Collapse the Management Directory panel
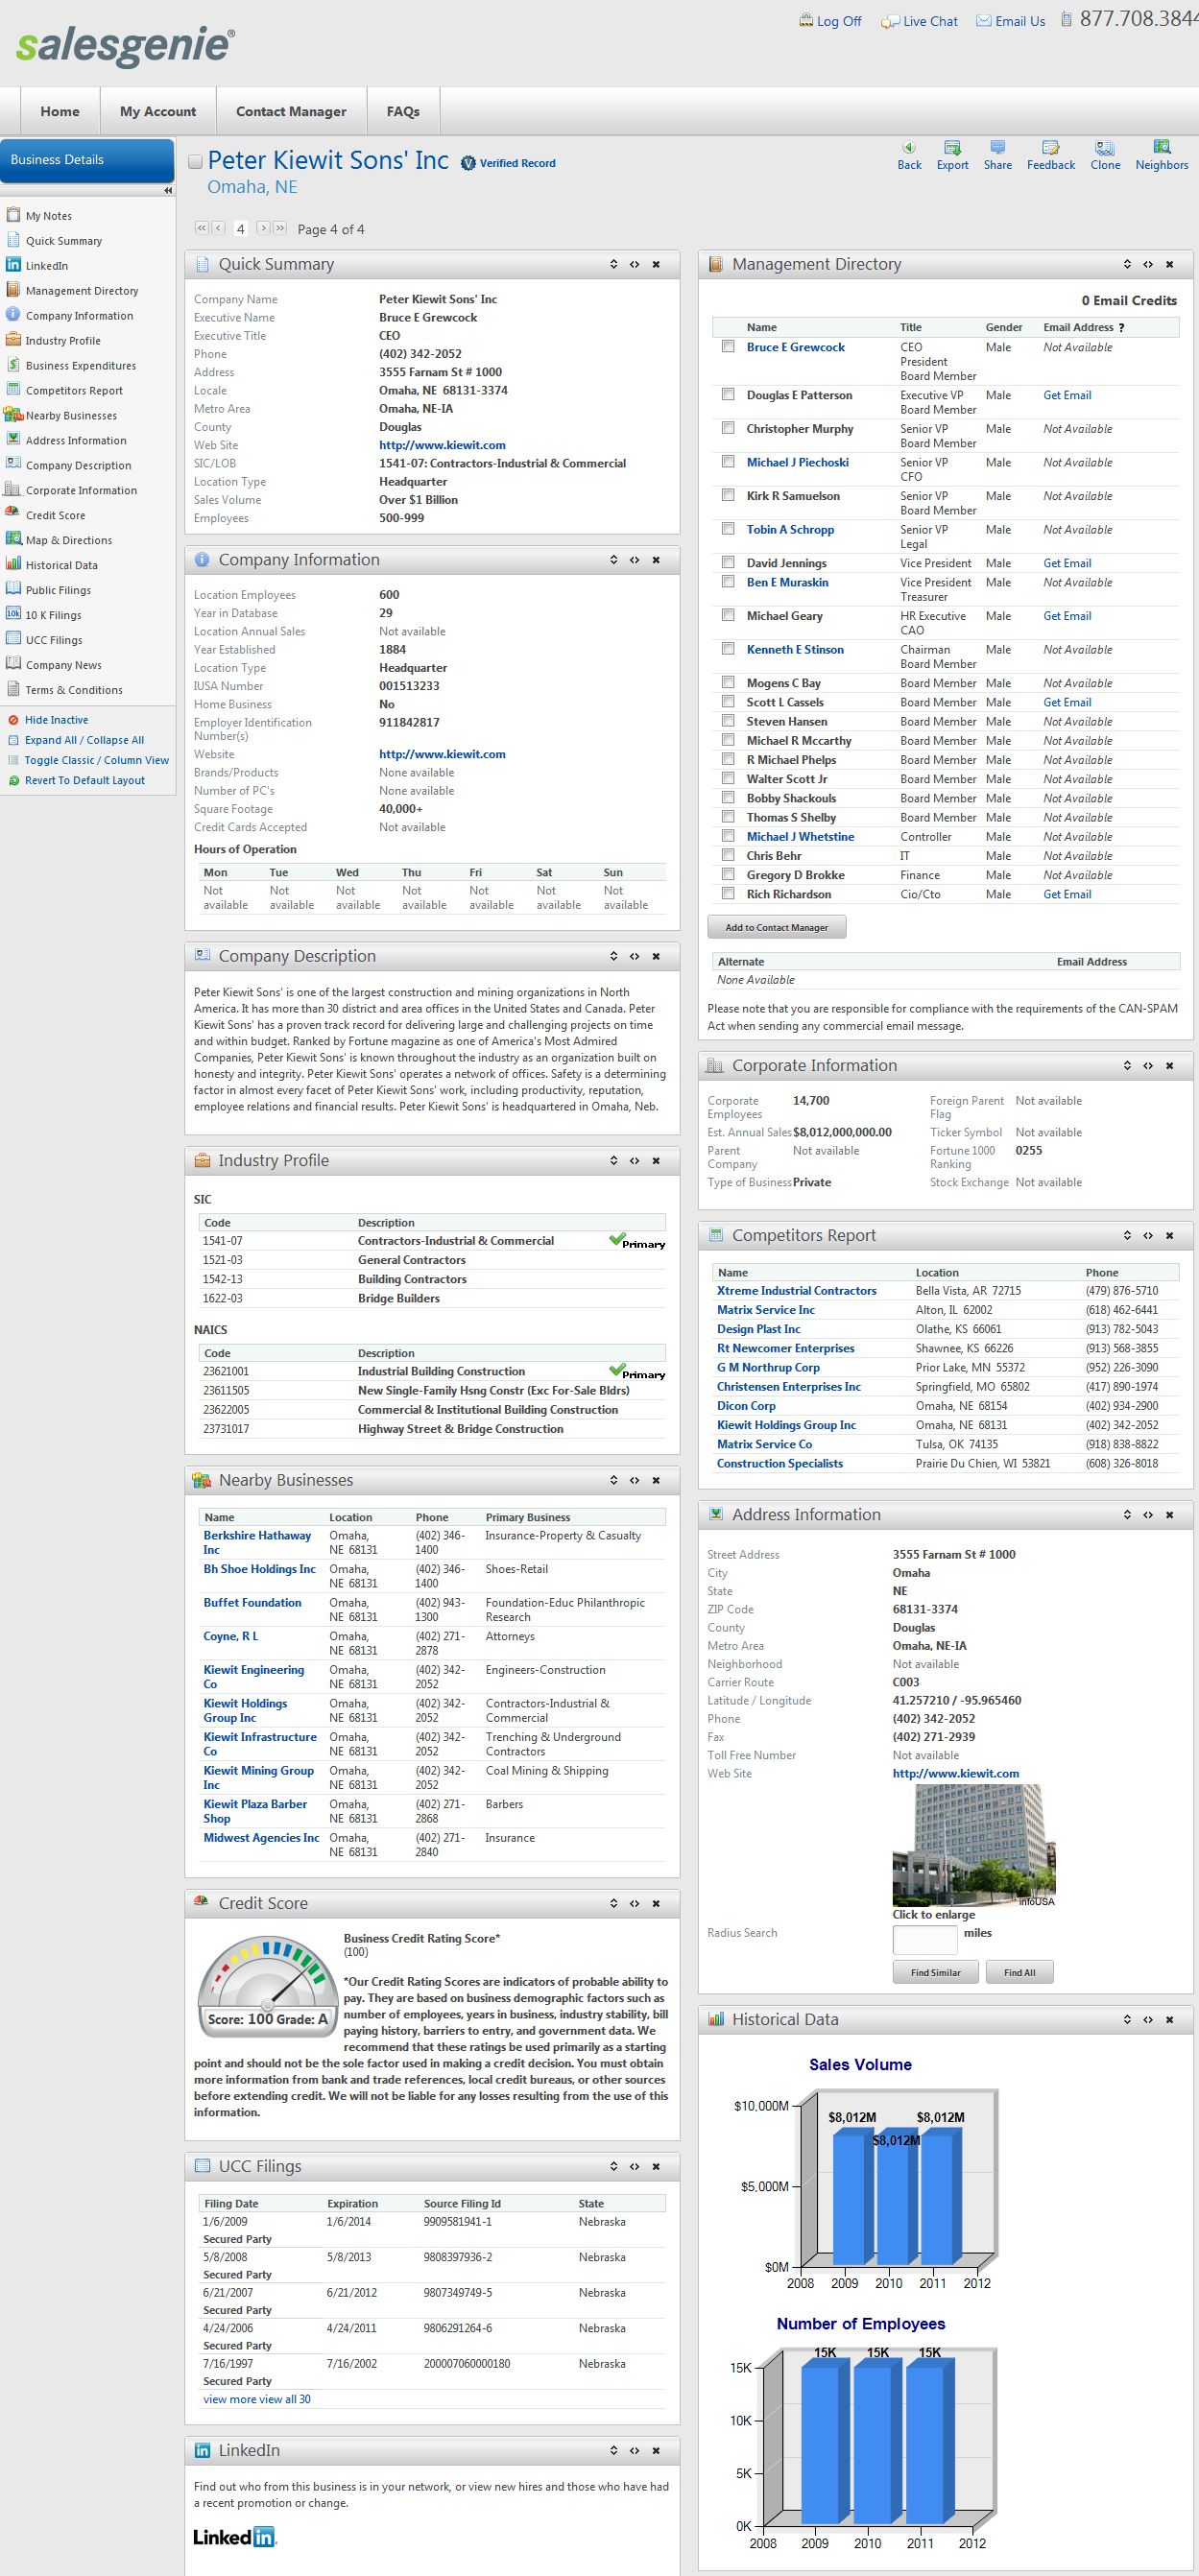 coord(1127,265)
